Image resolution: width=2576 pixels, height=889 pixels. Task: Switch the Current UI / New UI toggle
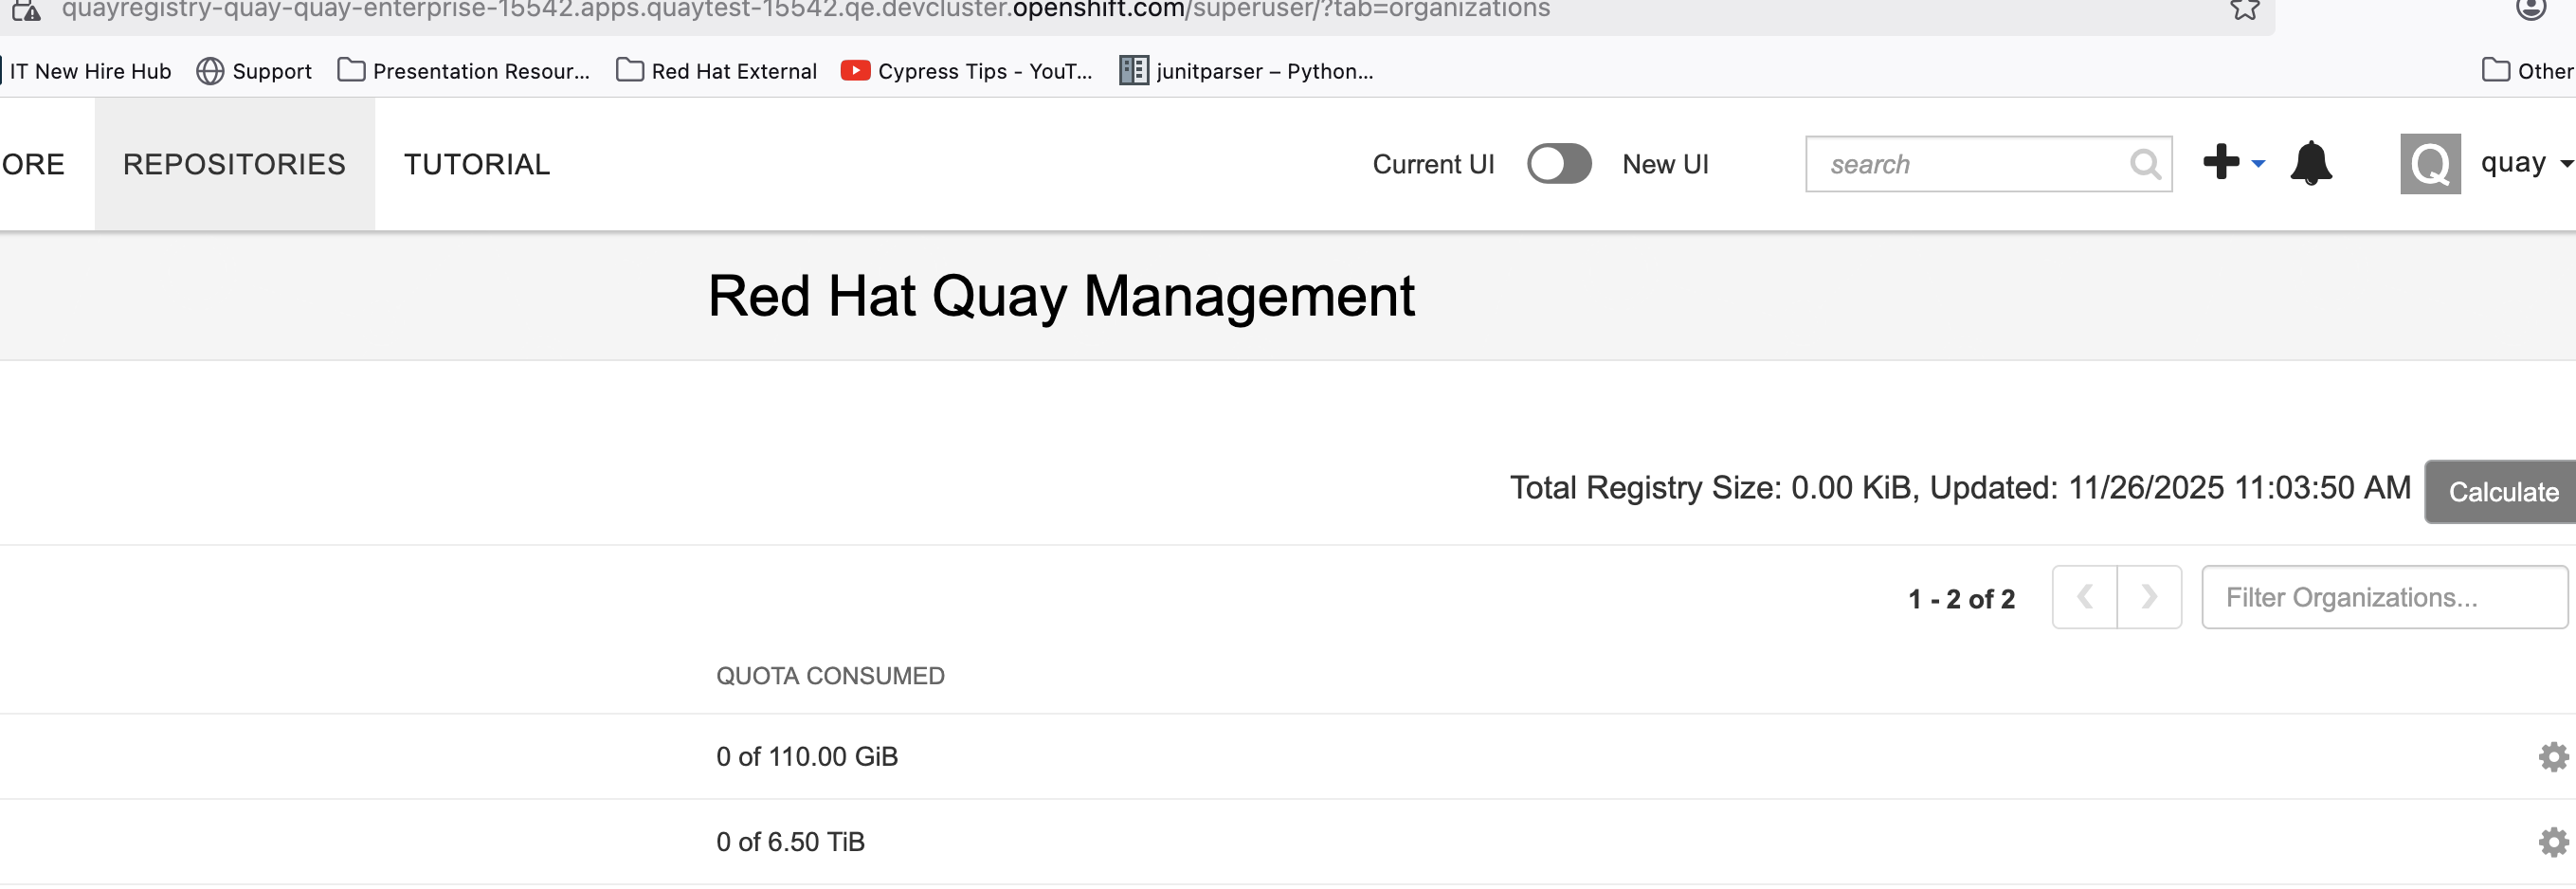[x=1558, y=164]
